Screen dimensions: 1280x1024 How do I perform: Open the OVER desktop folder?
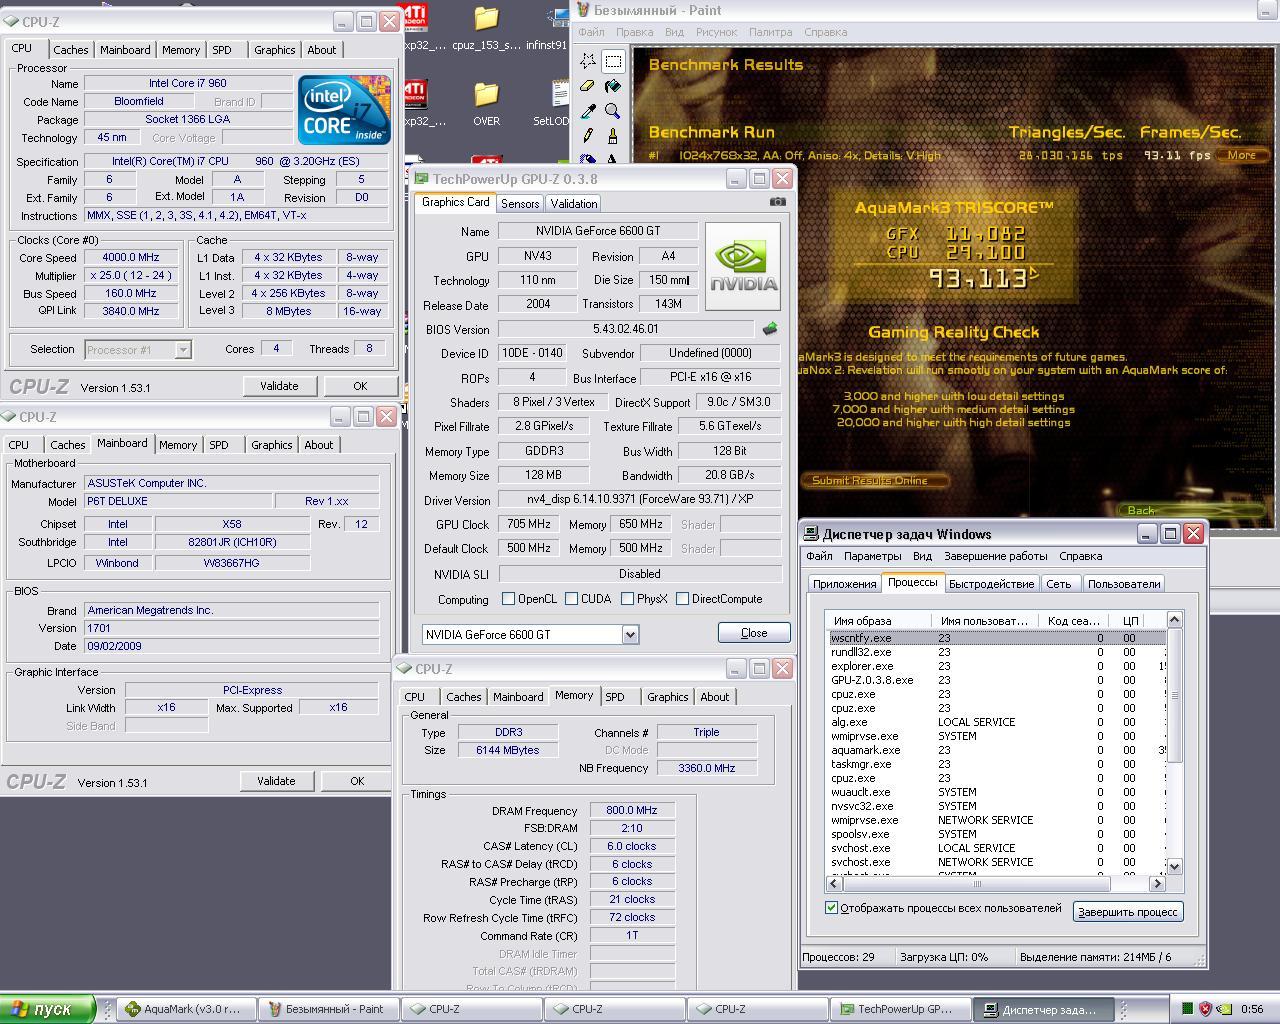pos(486,104)
